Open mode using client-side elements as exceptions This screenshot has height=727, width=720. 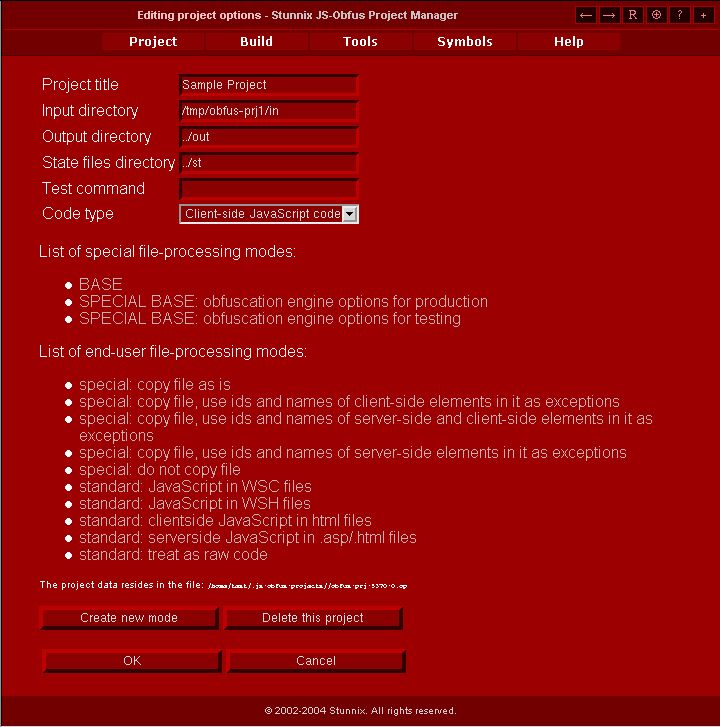point(349,402)
